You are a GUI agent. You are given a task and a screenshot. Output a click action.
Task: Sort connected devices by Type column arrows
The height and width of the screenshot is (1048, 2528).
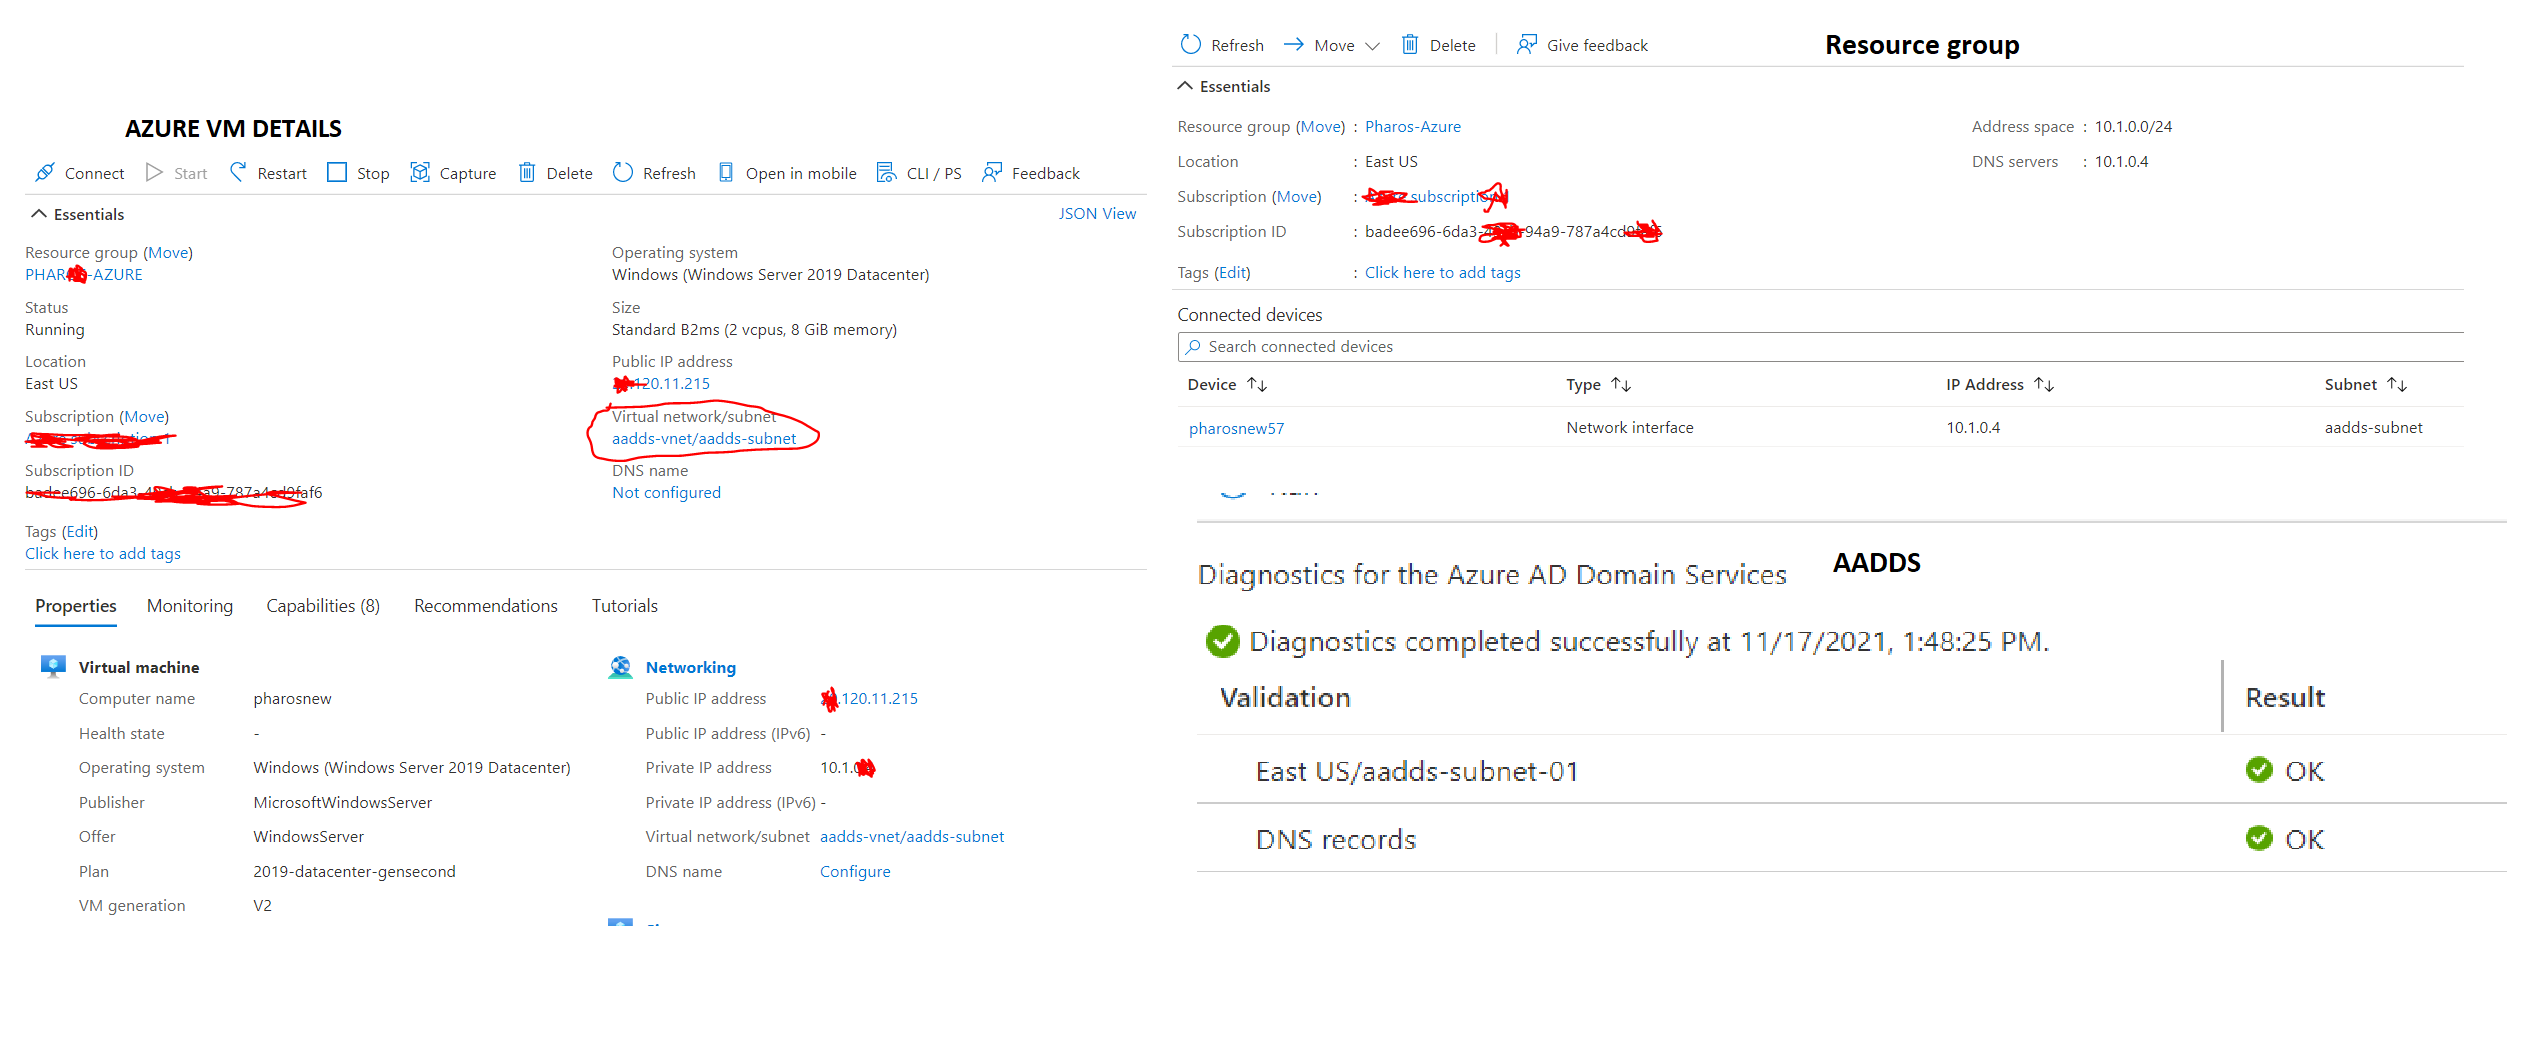[x=1621, y=385]
